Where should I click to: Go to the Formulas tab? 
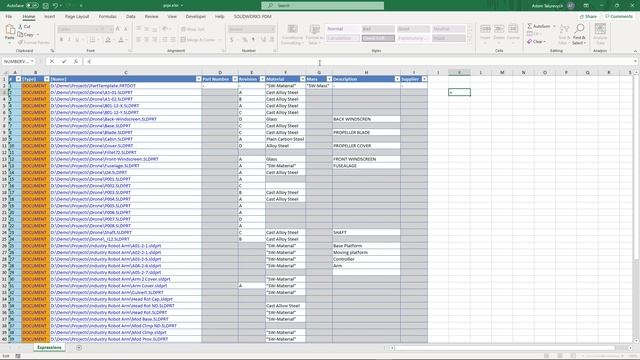tap(108, 16)
